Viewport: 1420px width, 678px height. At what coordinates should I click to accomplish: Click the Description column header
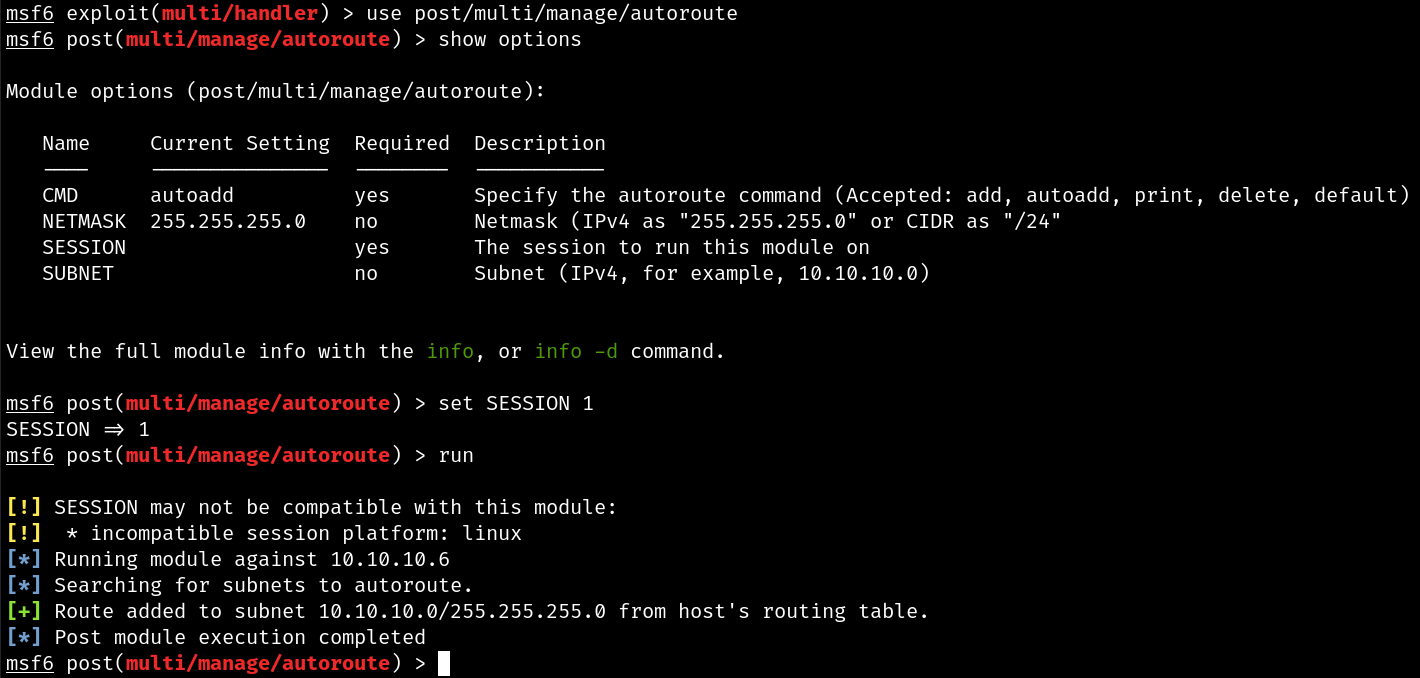point(540,143)
